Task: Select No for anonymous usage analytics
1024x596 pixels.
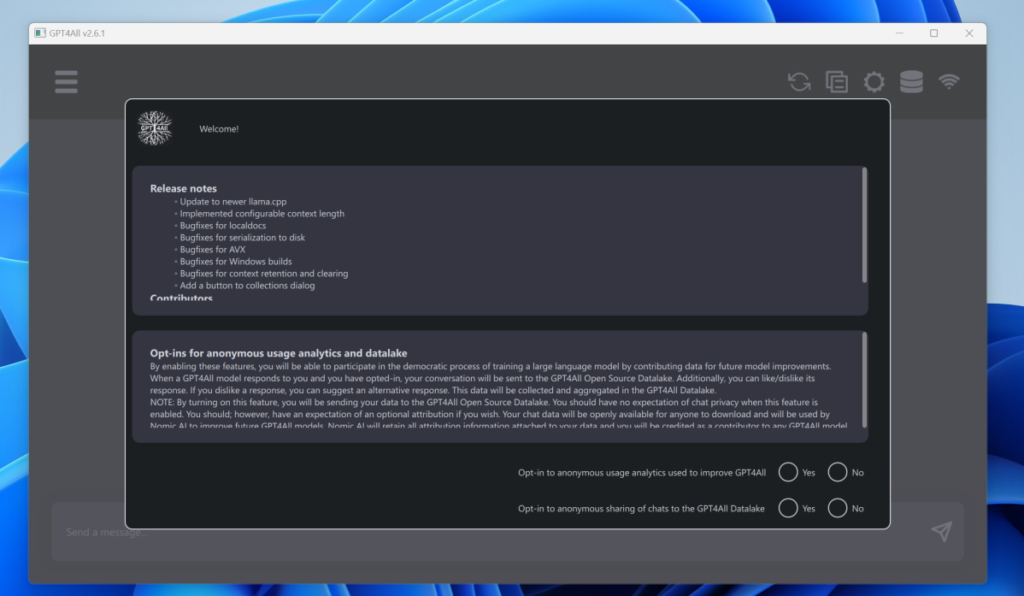Action: (x=838, y=472)
